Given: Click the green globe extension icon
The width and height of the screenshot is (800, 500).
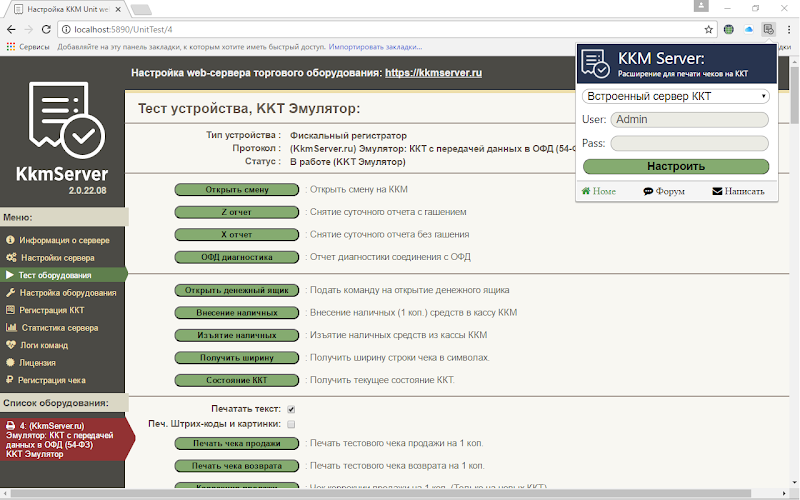Looking at the screenshot, I should click(x=729, y=30).
